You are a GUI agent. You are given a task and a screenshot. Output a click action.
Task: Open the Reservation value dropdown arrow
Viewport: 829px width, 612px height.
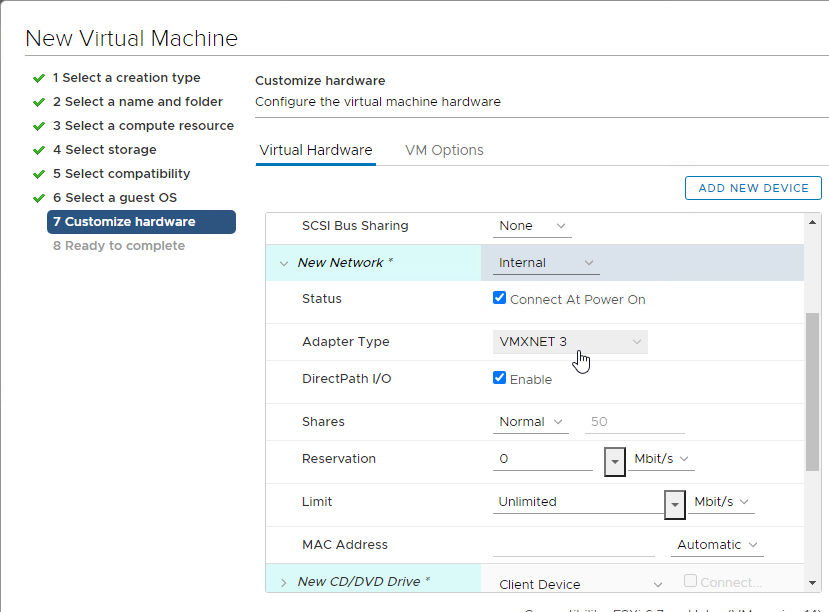(614, 461)
